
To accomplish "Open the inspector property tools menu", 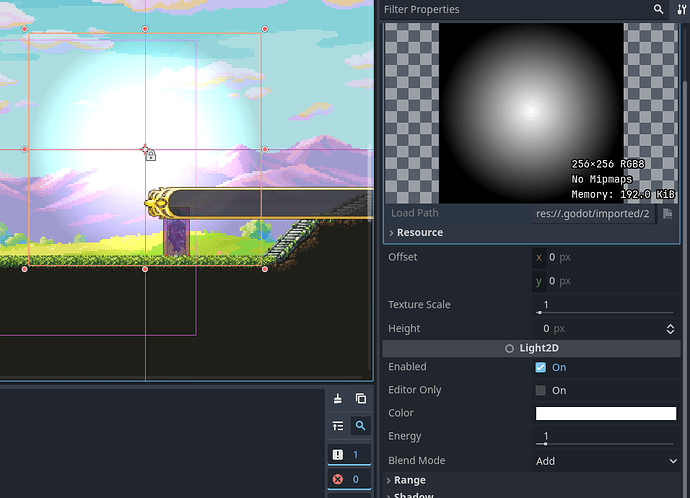I will point(682,9).
